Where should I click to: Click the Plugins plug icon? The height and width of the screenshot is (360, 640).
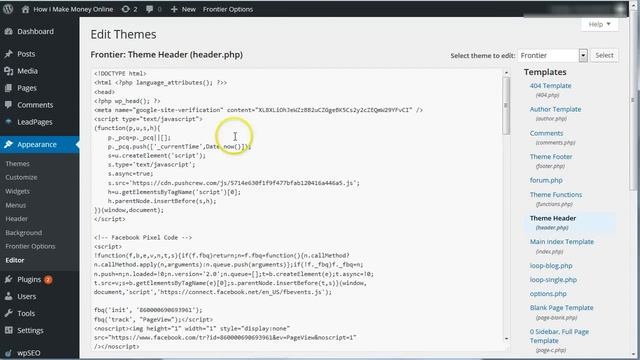click(x=9, y=279)
